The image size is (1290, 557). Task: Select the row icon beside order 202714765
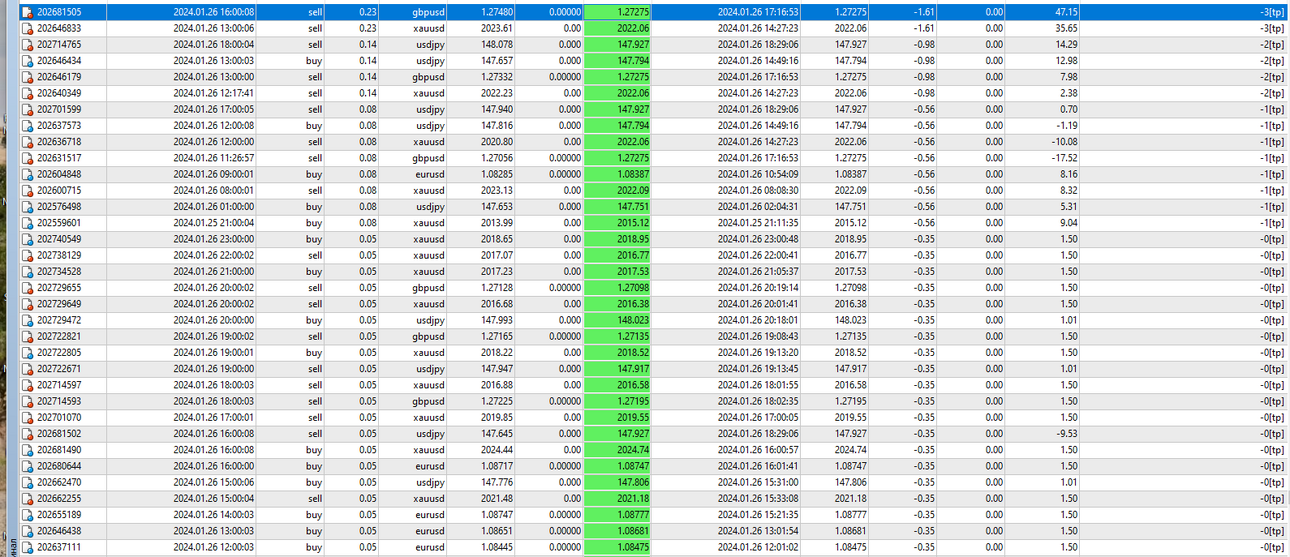pyautogui.click(x=27, y=45)
